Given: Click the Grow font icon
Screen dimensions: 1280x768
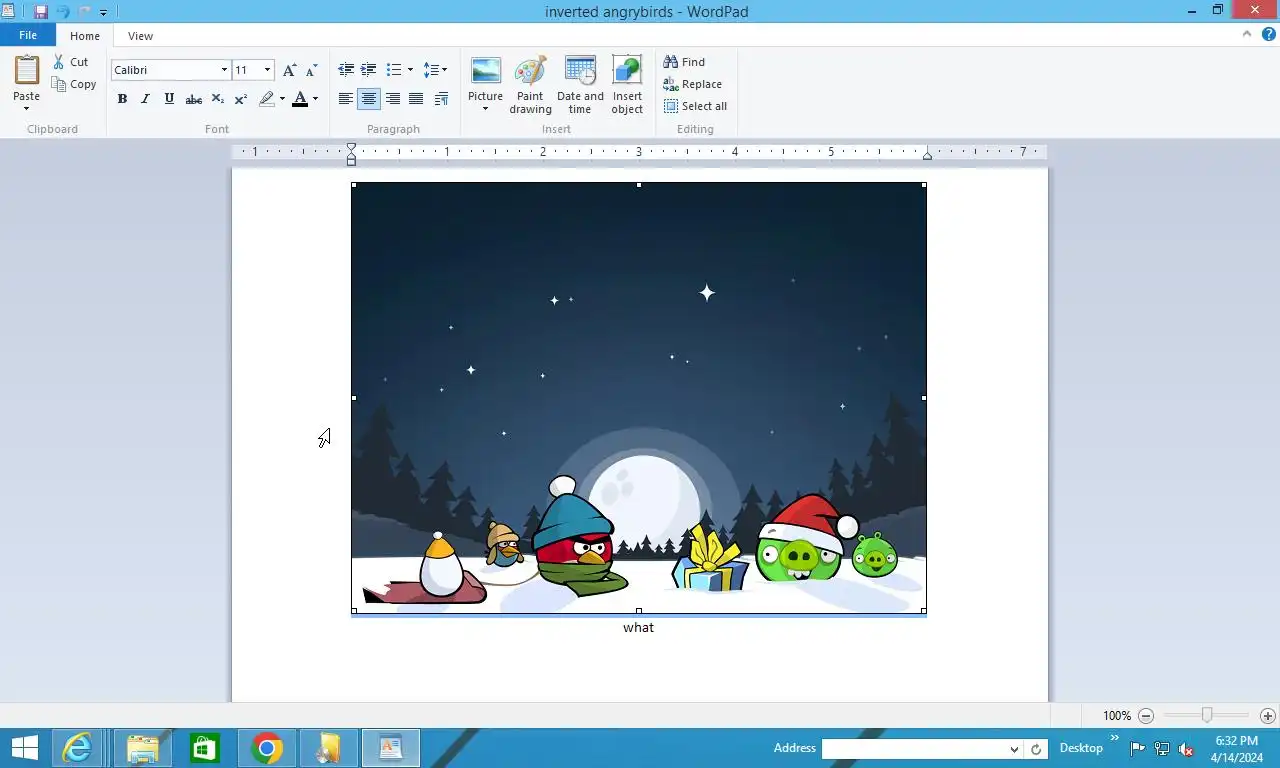Looking at the screenshot, I should tap(289, 70).
